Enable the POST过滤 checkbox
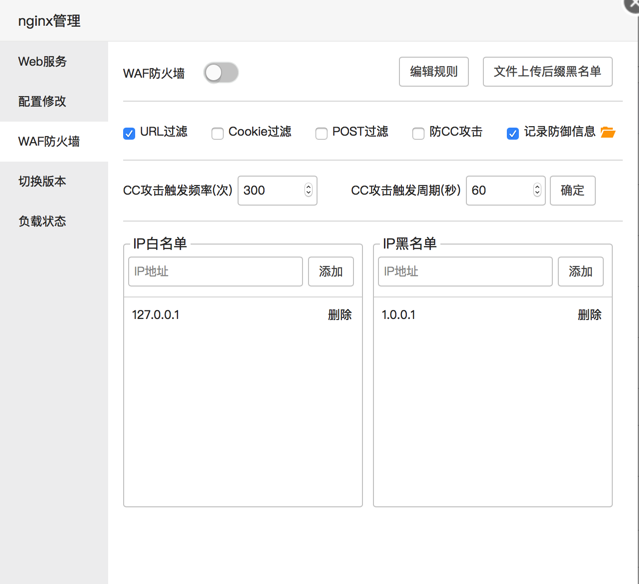This screenshot has height=584, width=639. click(321, 133)
